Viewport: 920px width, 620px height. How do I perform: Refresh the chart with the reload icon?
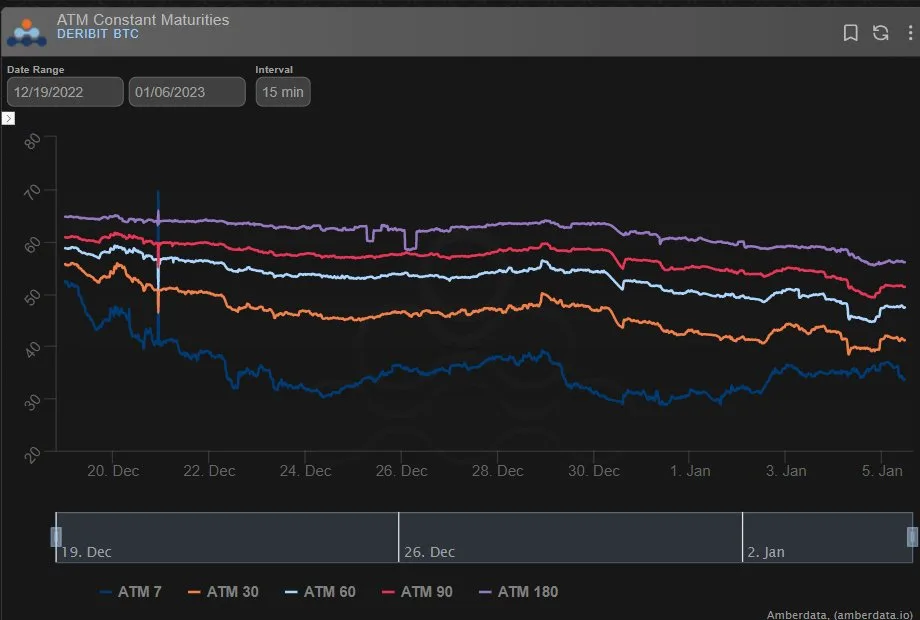(x=880, y=33)
